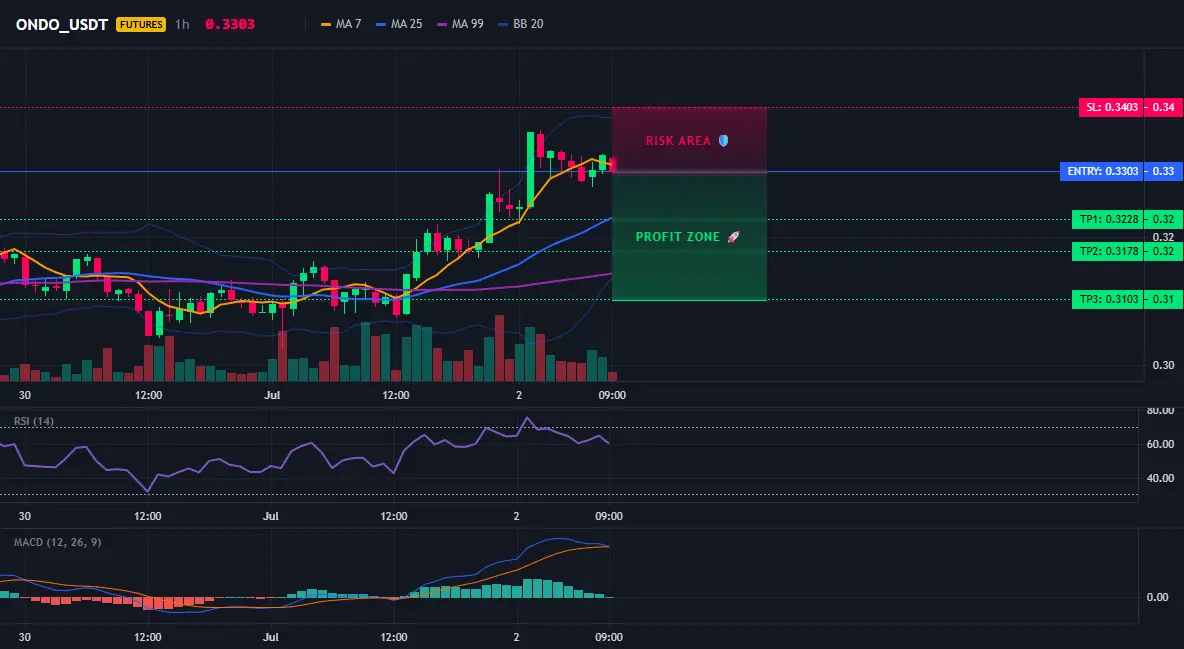Click the 09:00 label on main chart
1184x649 pixels.
pyautogui.click(x=612, y=395)
